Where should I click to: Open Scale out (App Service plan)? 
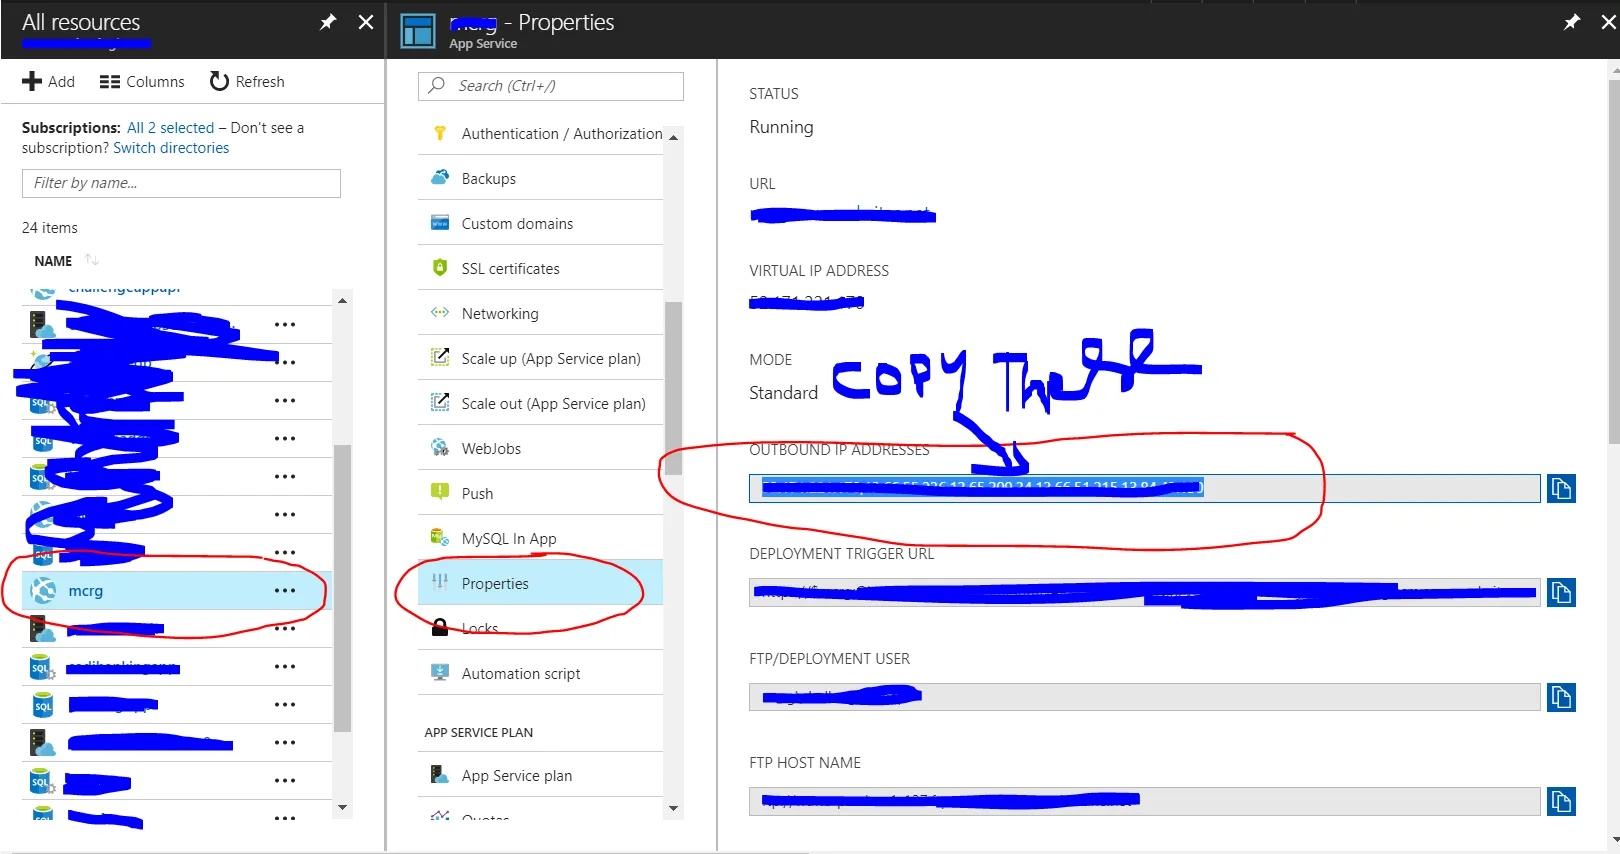tap(540, 403)
